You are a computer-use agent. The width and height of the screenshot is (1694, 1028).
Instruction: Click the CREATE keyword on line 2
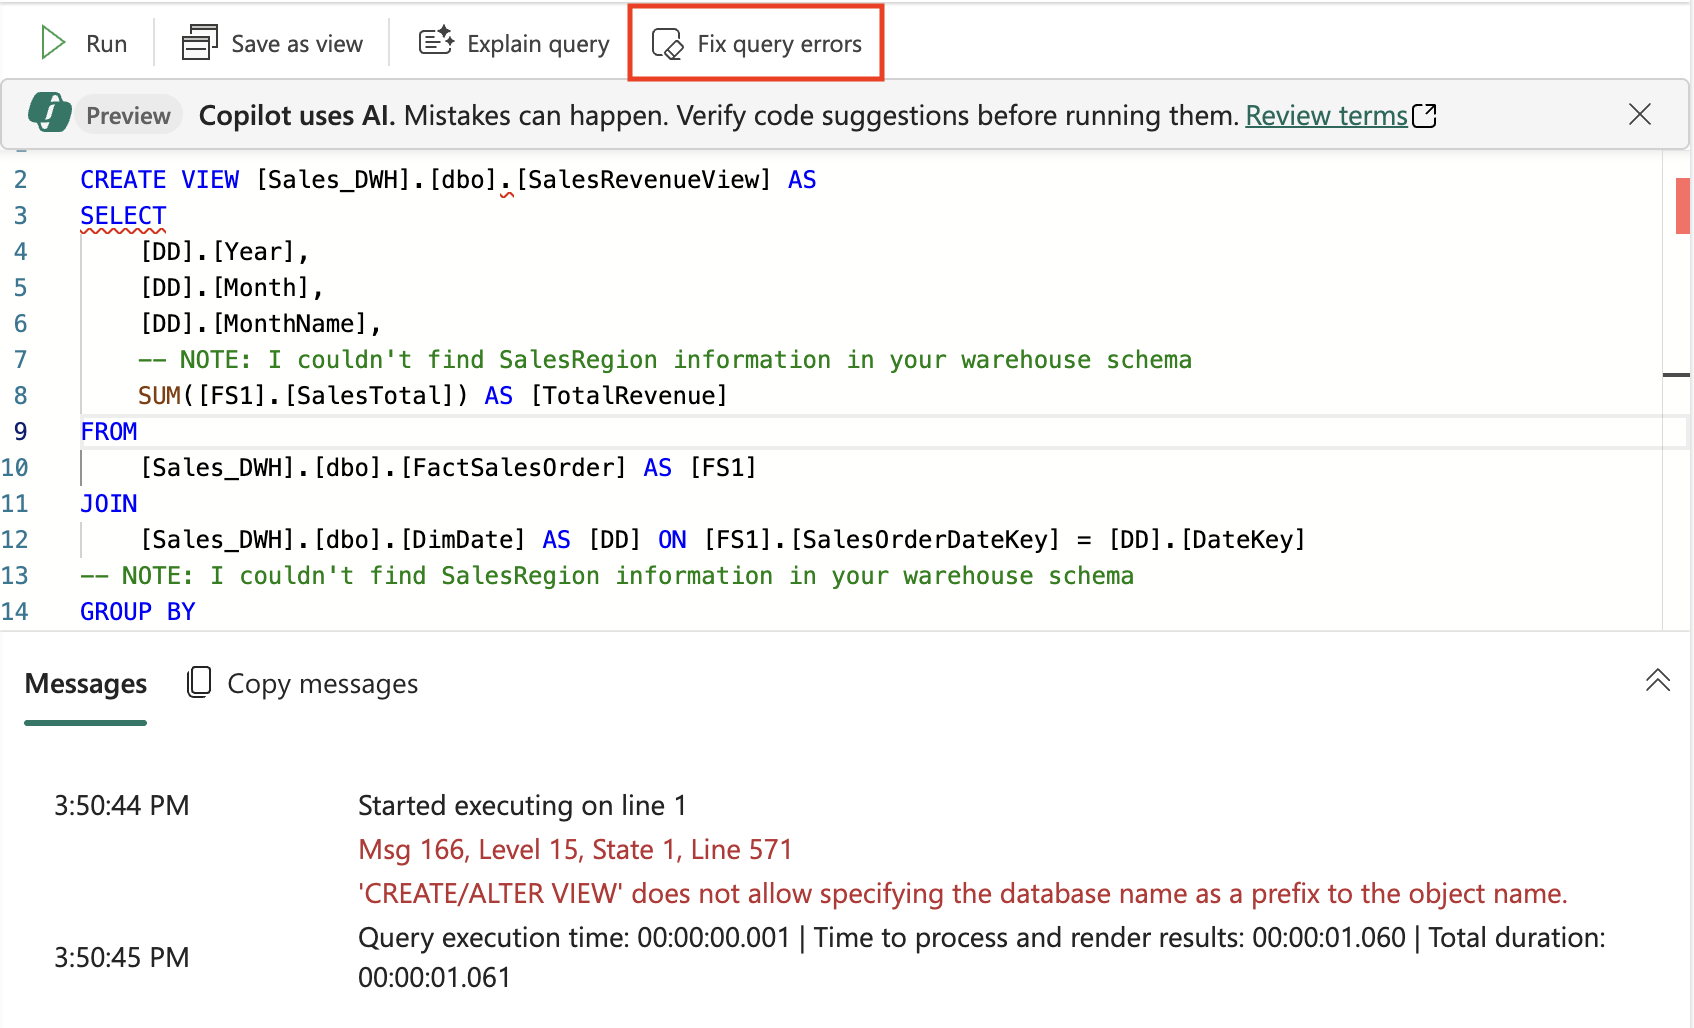123,180
